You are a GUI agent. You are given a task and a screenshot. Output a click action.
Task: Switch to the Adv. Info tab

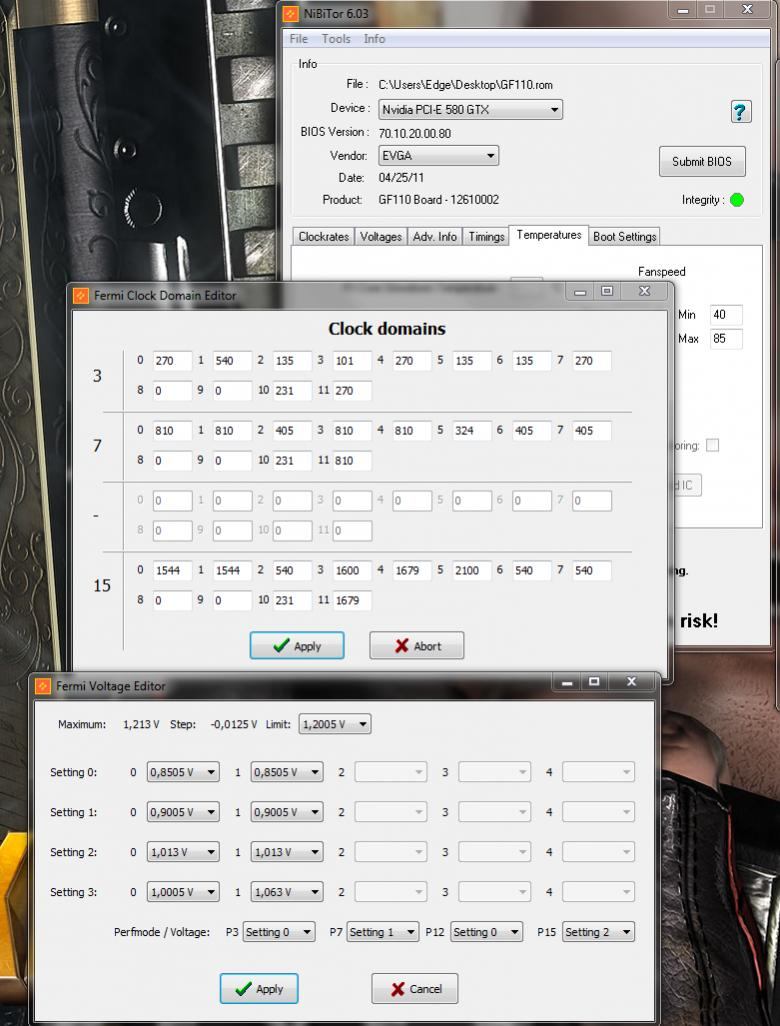[x=434, y=236]
